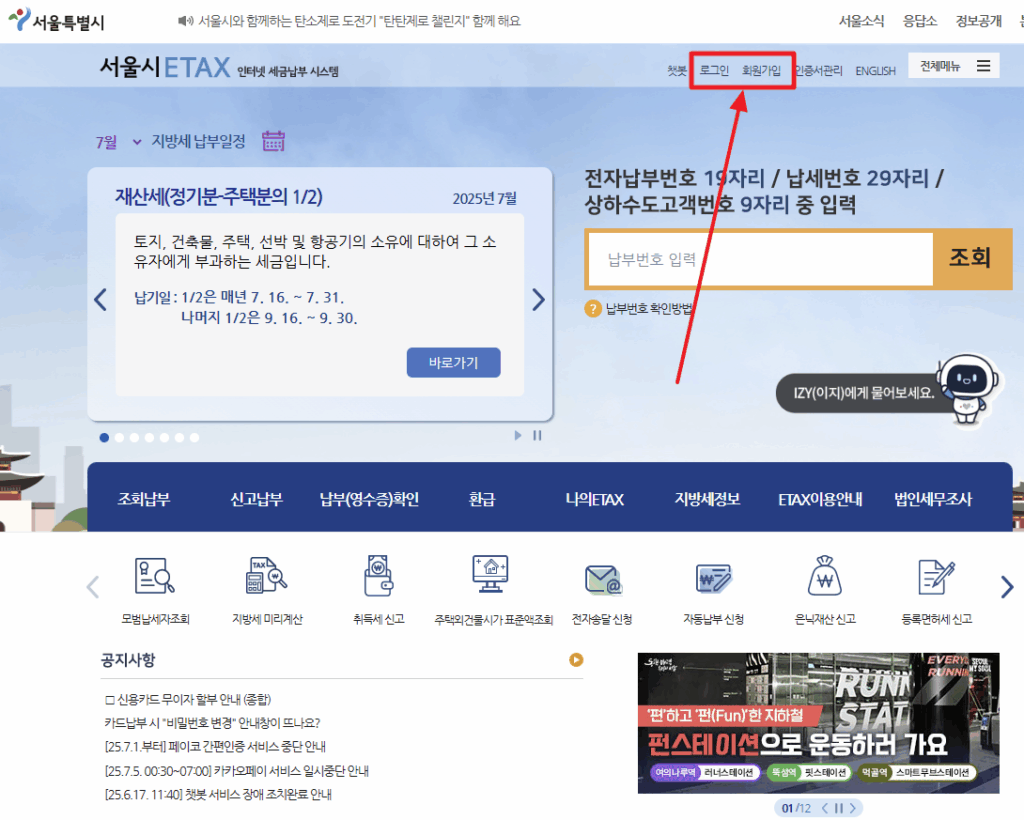Show previous bottom banner
Screen dimensions: 1024x820
tap(825, 808)
